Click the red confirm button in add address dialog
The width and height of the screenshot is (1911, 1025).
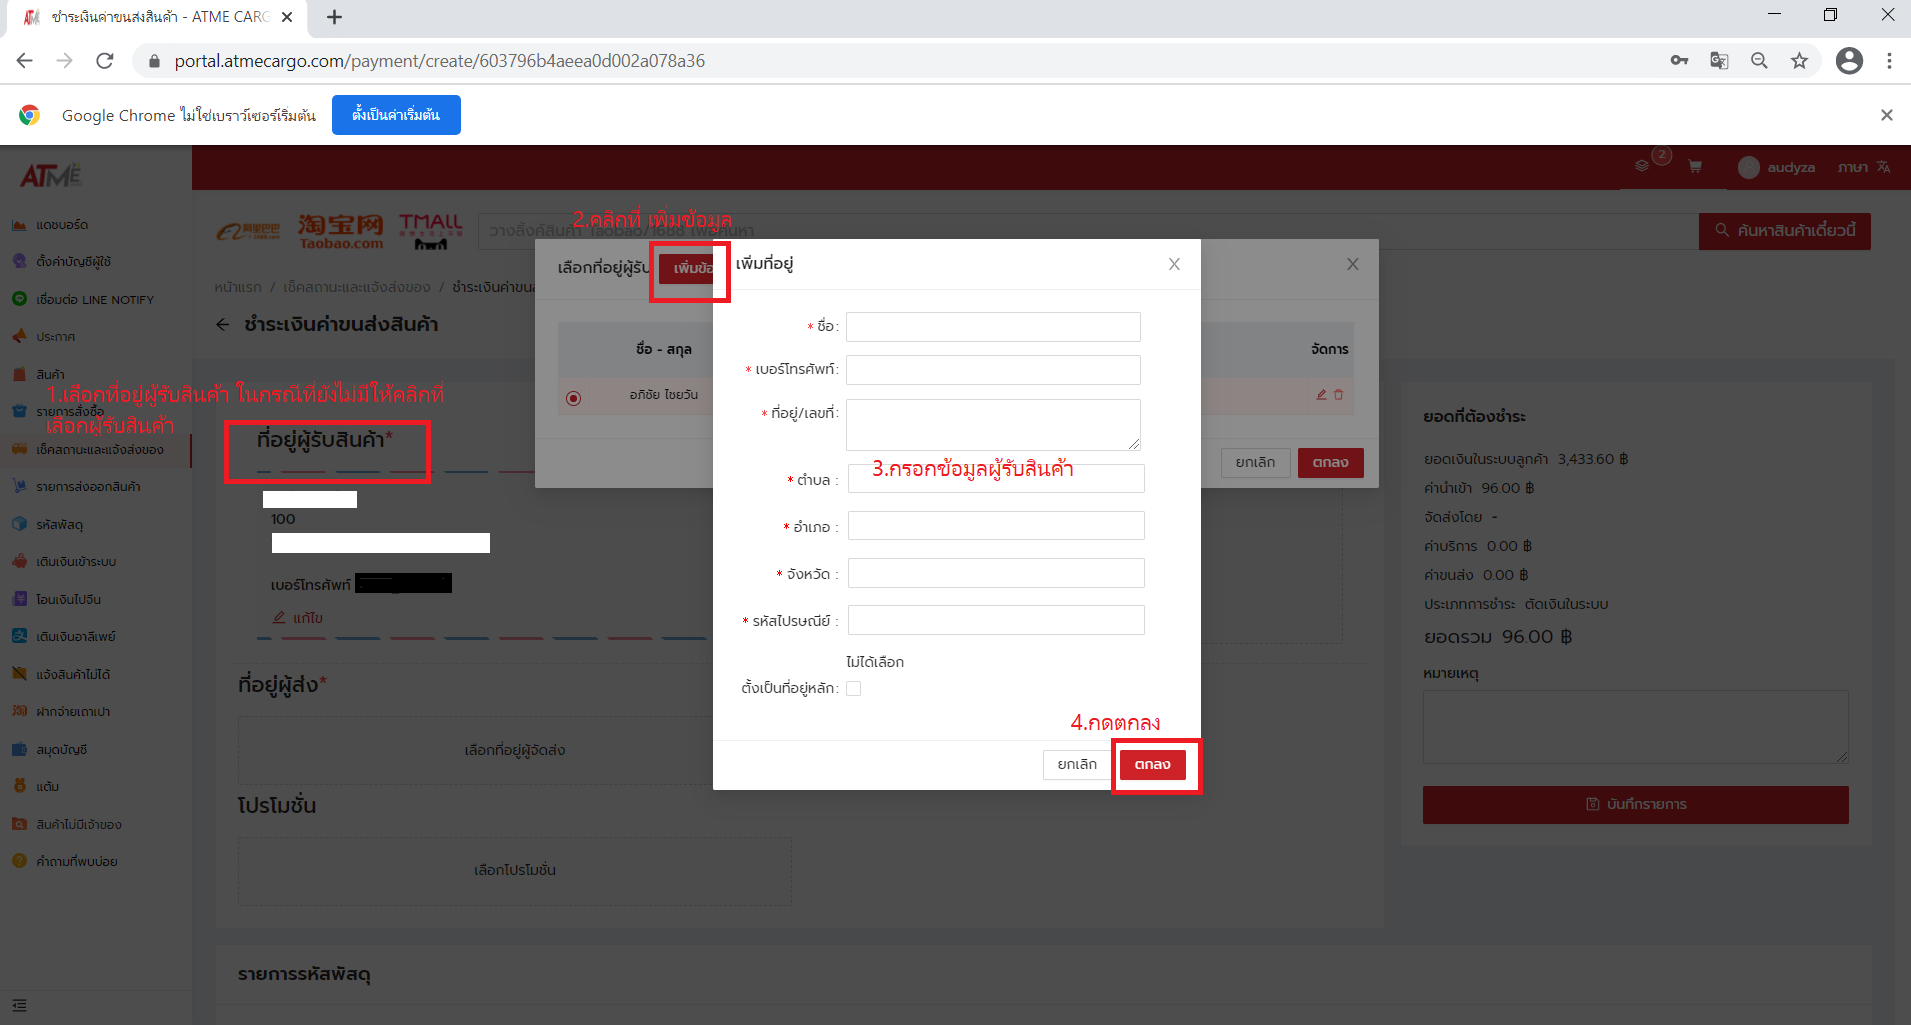(1152, 764)
